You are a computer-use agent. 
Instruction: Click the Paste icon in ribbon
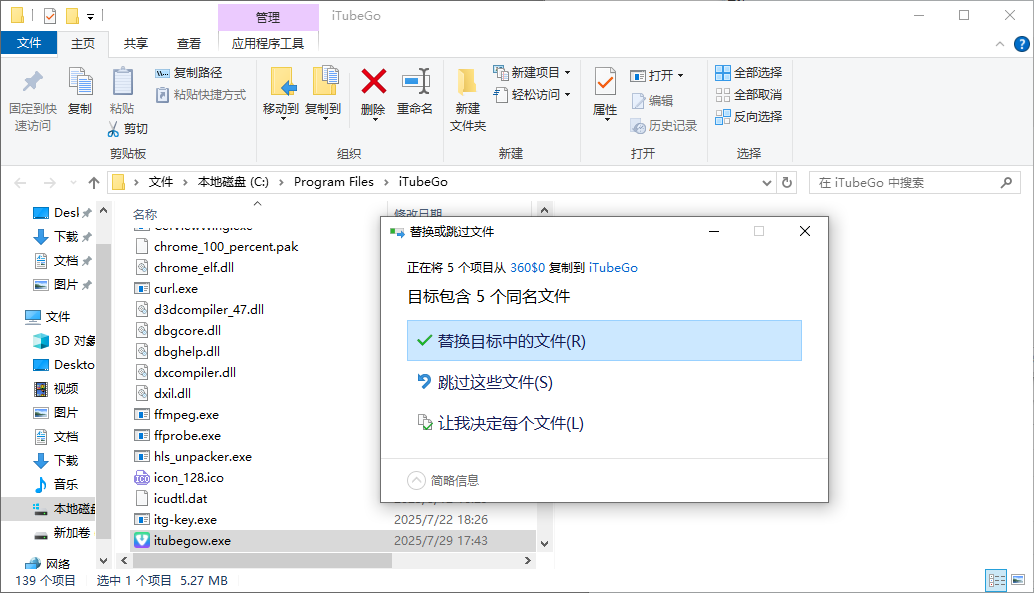coord(122,82)
